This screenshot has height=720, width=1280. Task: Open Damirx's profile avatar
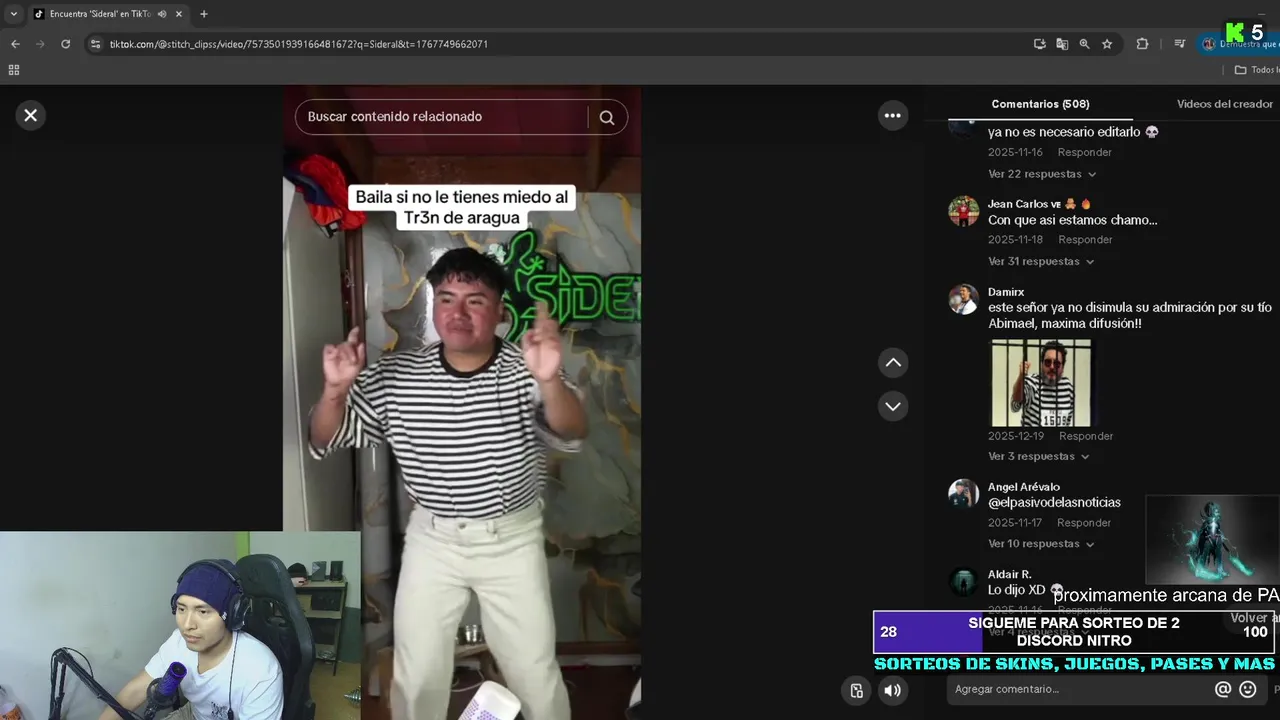(x=964, y=299)
